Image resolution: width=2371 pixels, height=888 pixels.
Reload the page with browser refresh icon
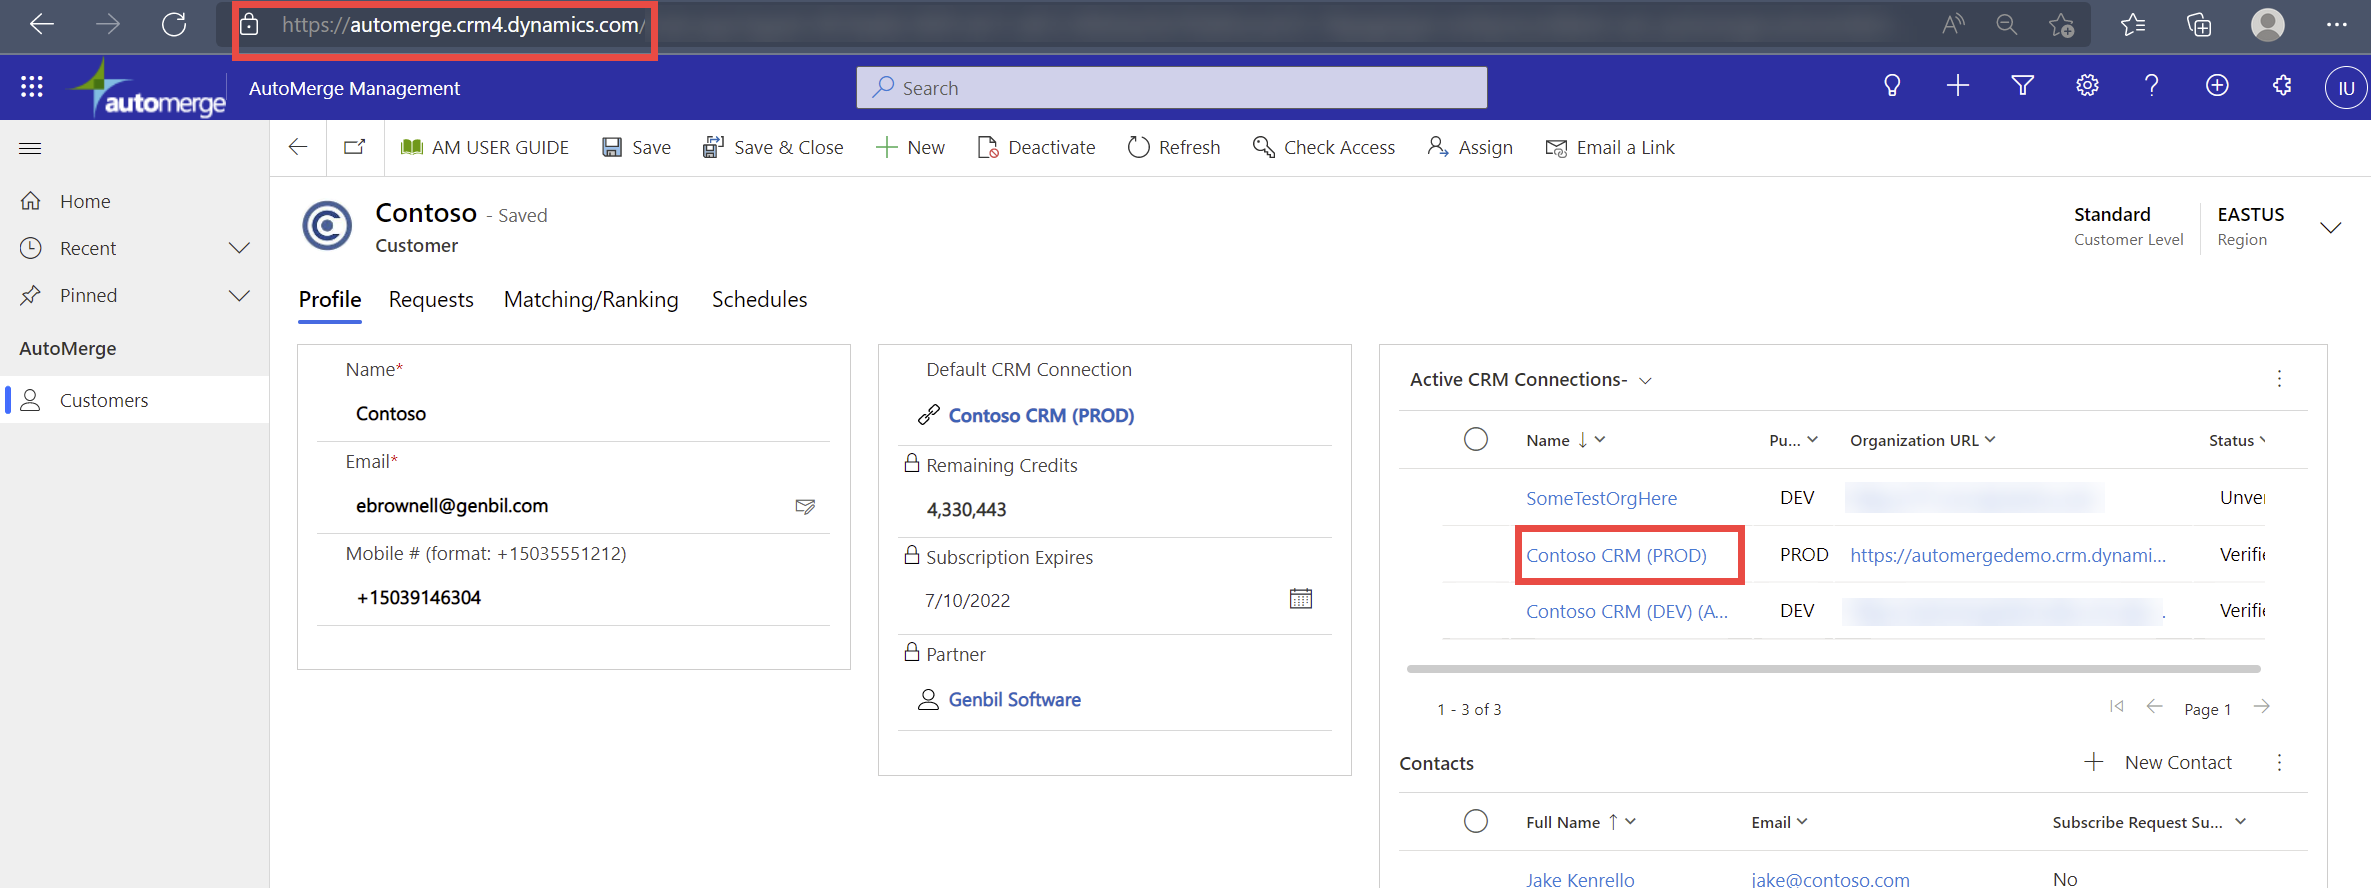coord(174,24)
